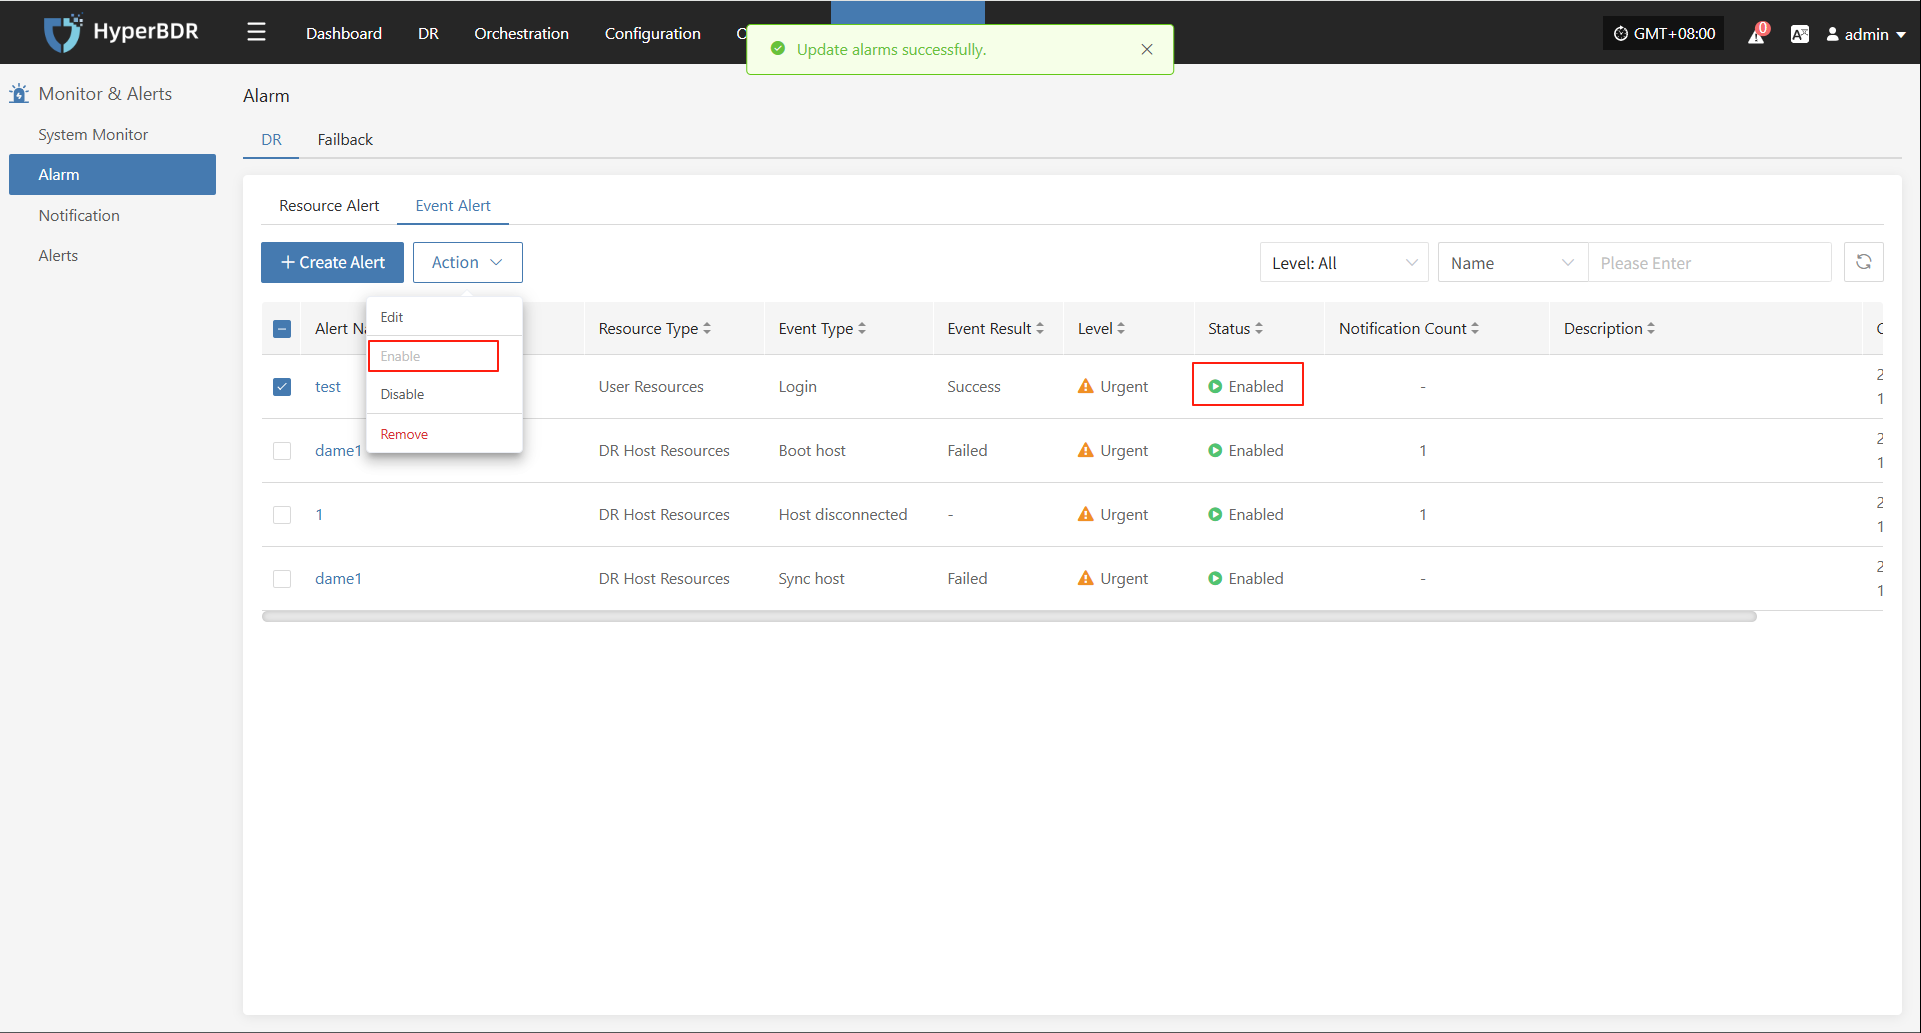Choose Disable from the Action menu

click(444, 394)
